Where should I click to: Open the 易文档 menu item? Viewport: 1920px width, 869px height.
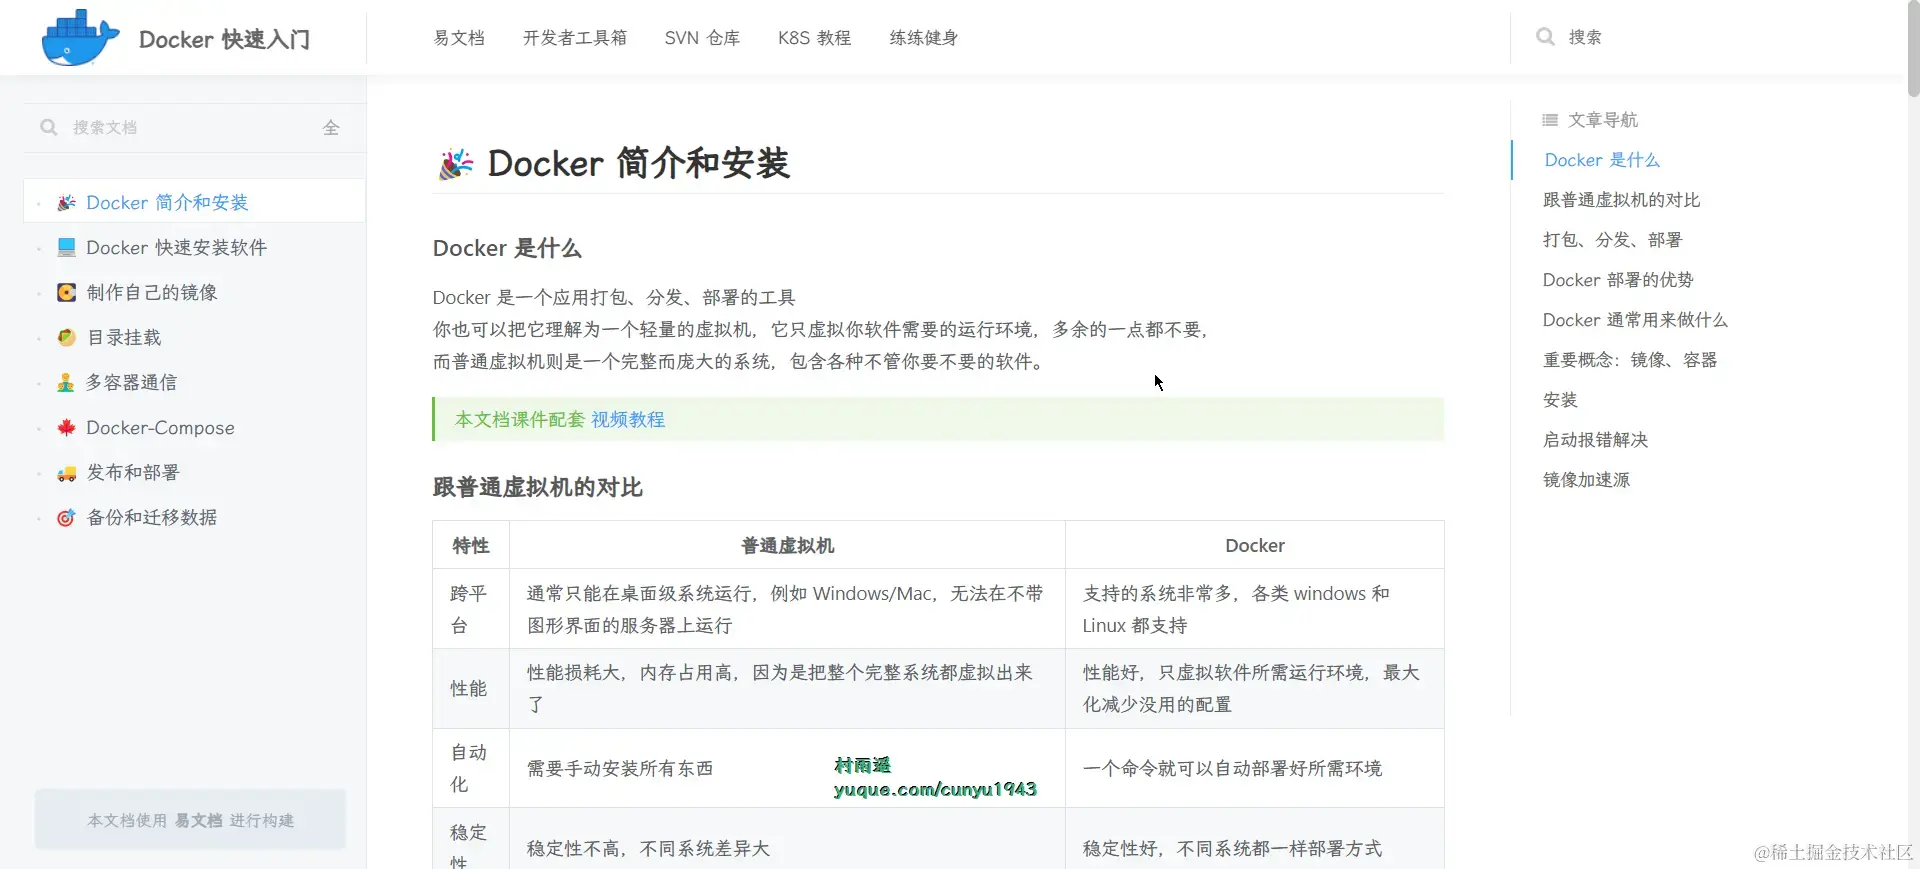459,38
